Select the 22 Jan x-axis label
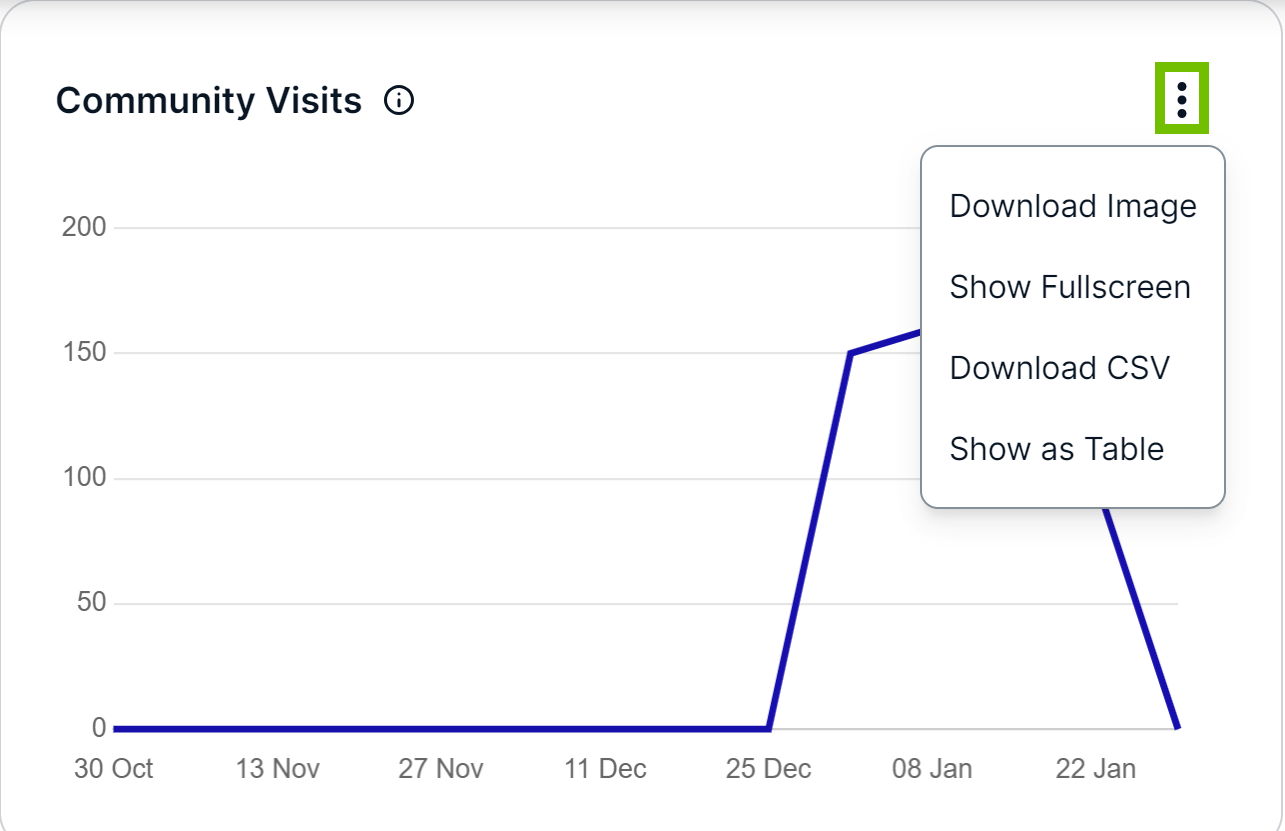This screenshot has width=1285, height=831. (1096, 769)
